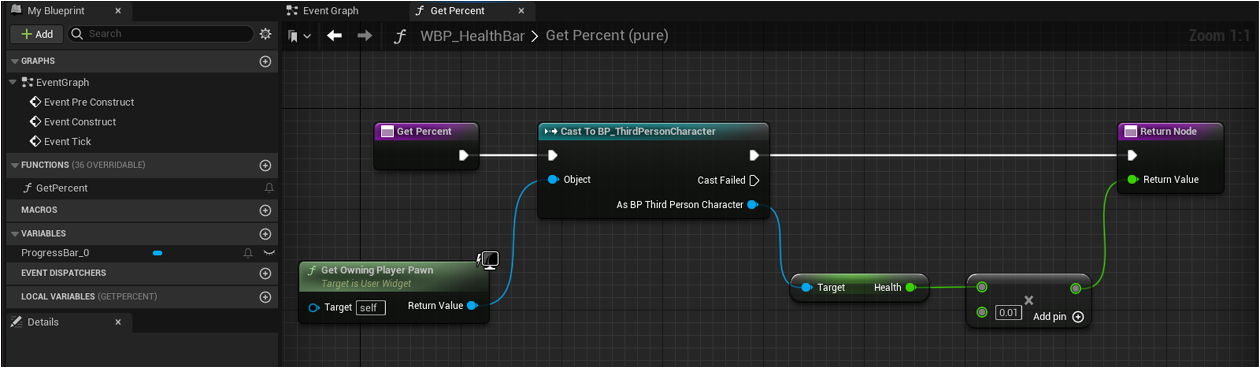The image size is (1260, 368).
Task: Switch to the Event Graph tab
Action: click(x=322, y=11)
